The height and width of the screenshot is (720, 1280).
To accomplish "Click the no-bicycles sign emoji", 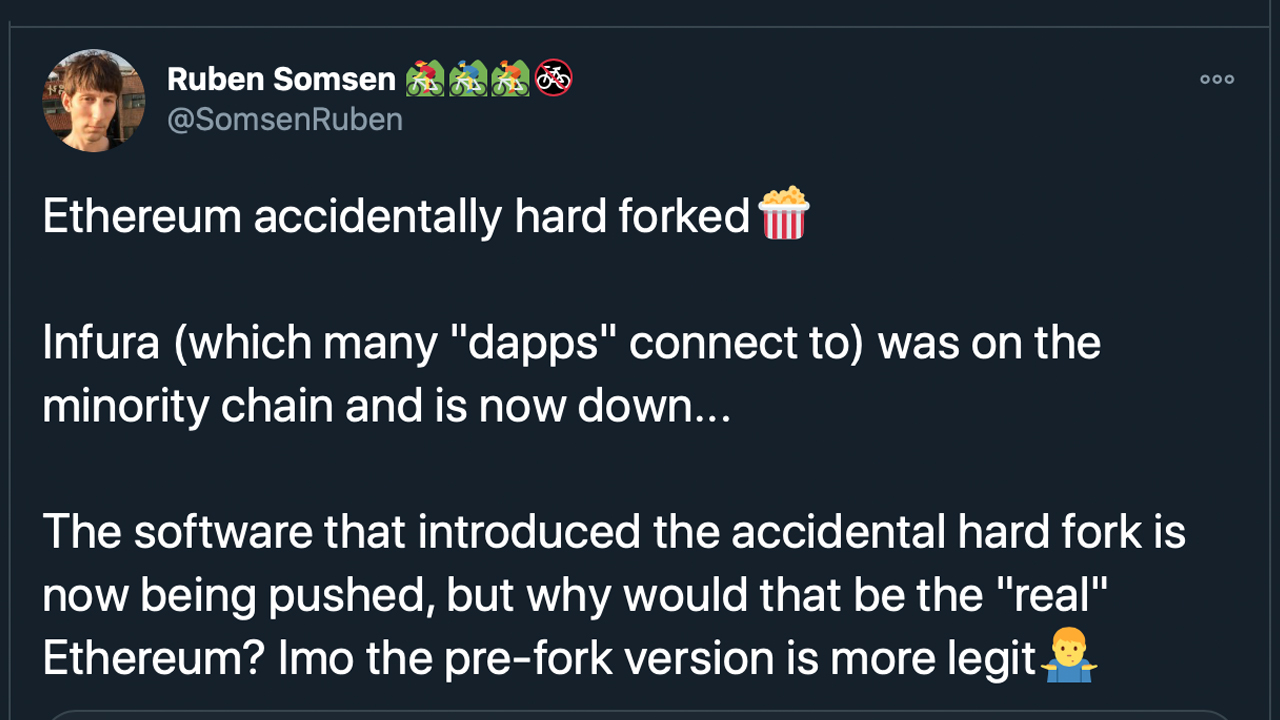I will [553, 78].
